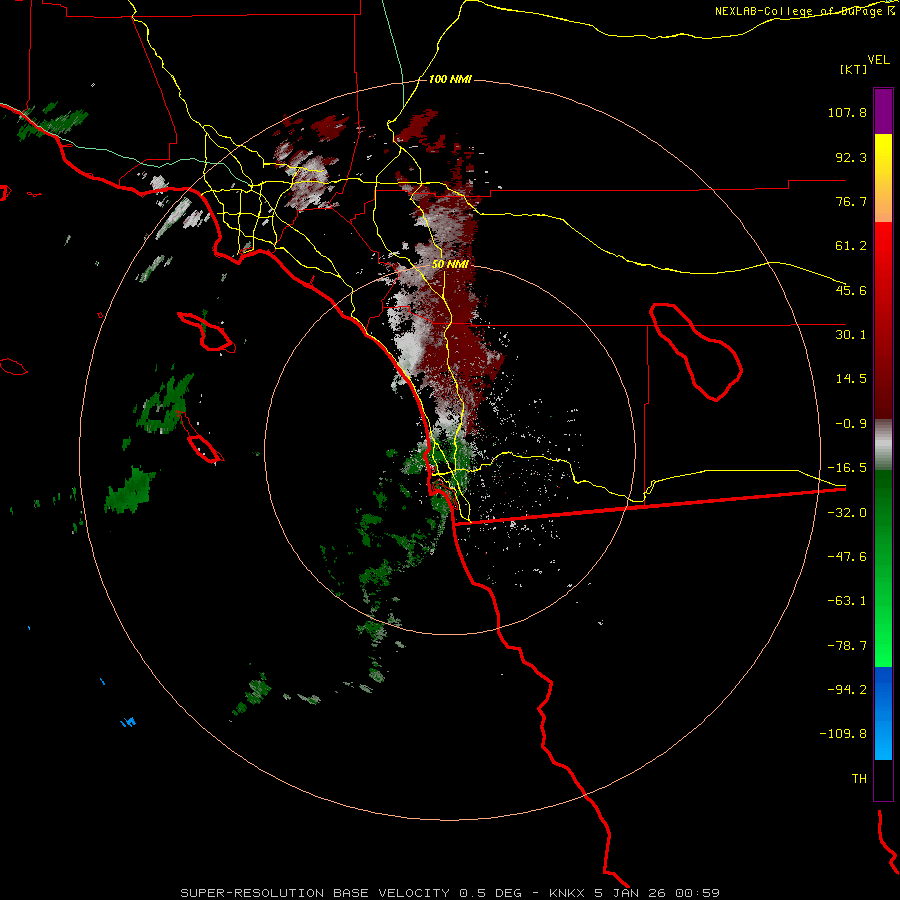Select the 92.3 legend value
This screenshot has width=900, height=900.
click(851, 157)
